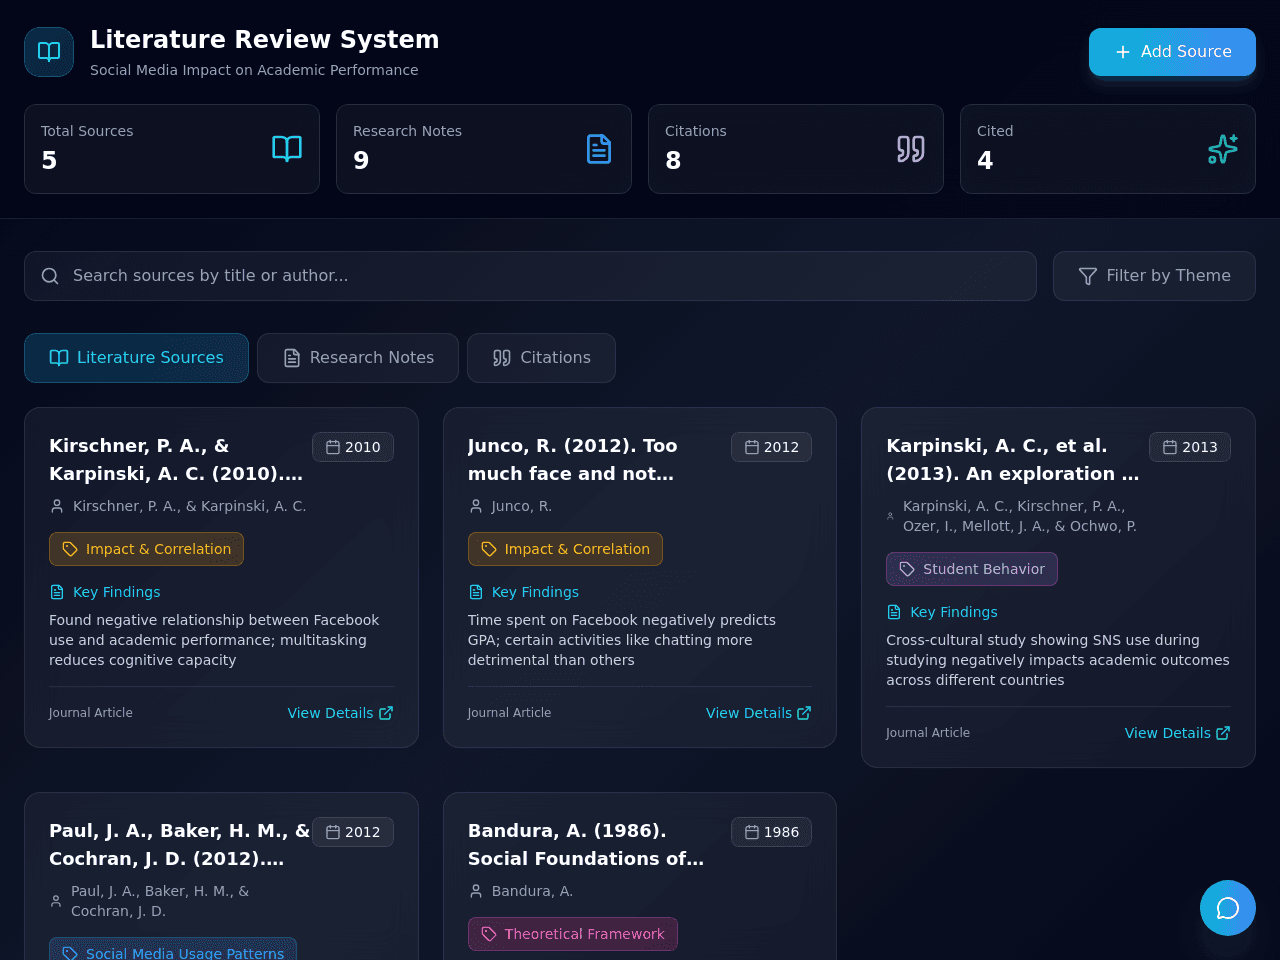Click the Junco, R. (2012) card title
The height and width of the screenshot is (960, 1280).
tap(573, 460)
